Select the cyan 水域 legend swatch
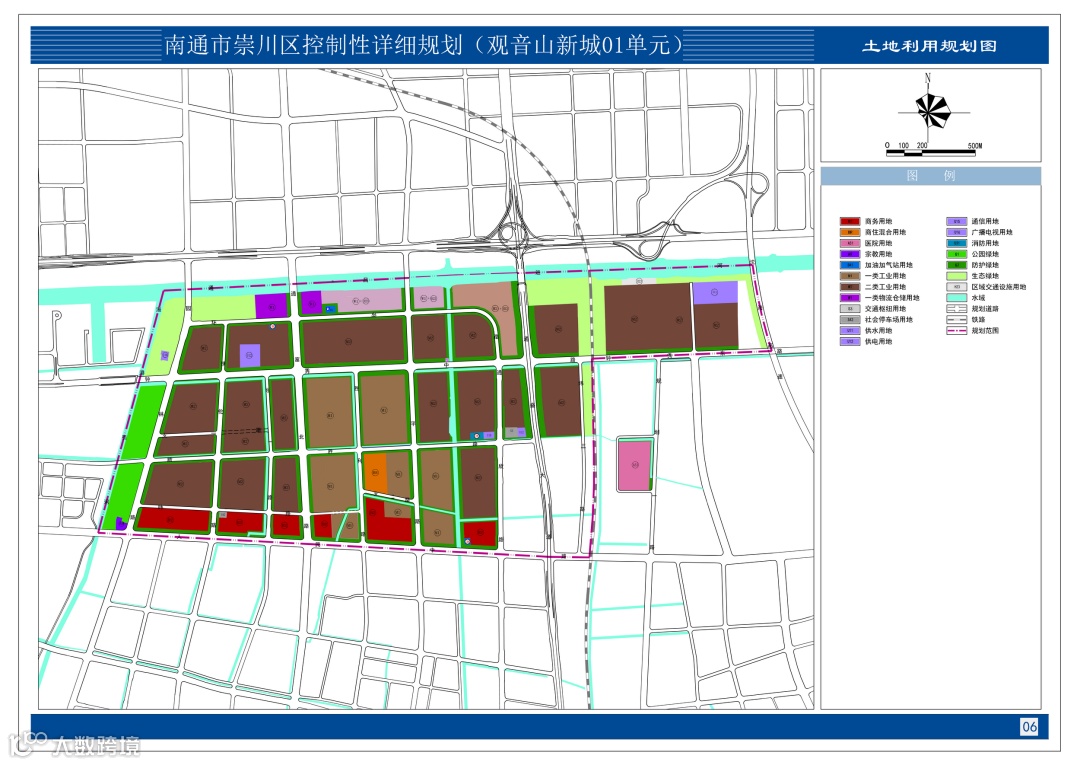The height and width of the screenshot is (765, 1080). click(x=957, y=298)
